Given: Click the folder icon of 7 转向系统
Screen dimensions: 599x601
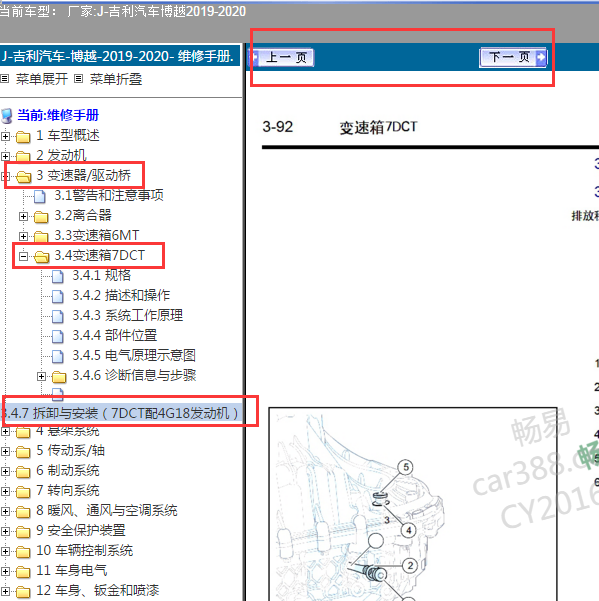Looking at the screenshot, I should pos(23,492).
